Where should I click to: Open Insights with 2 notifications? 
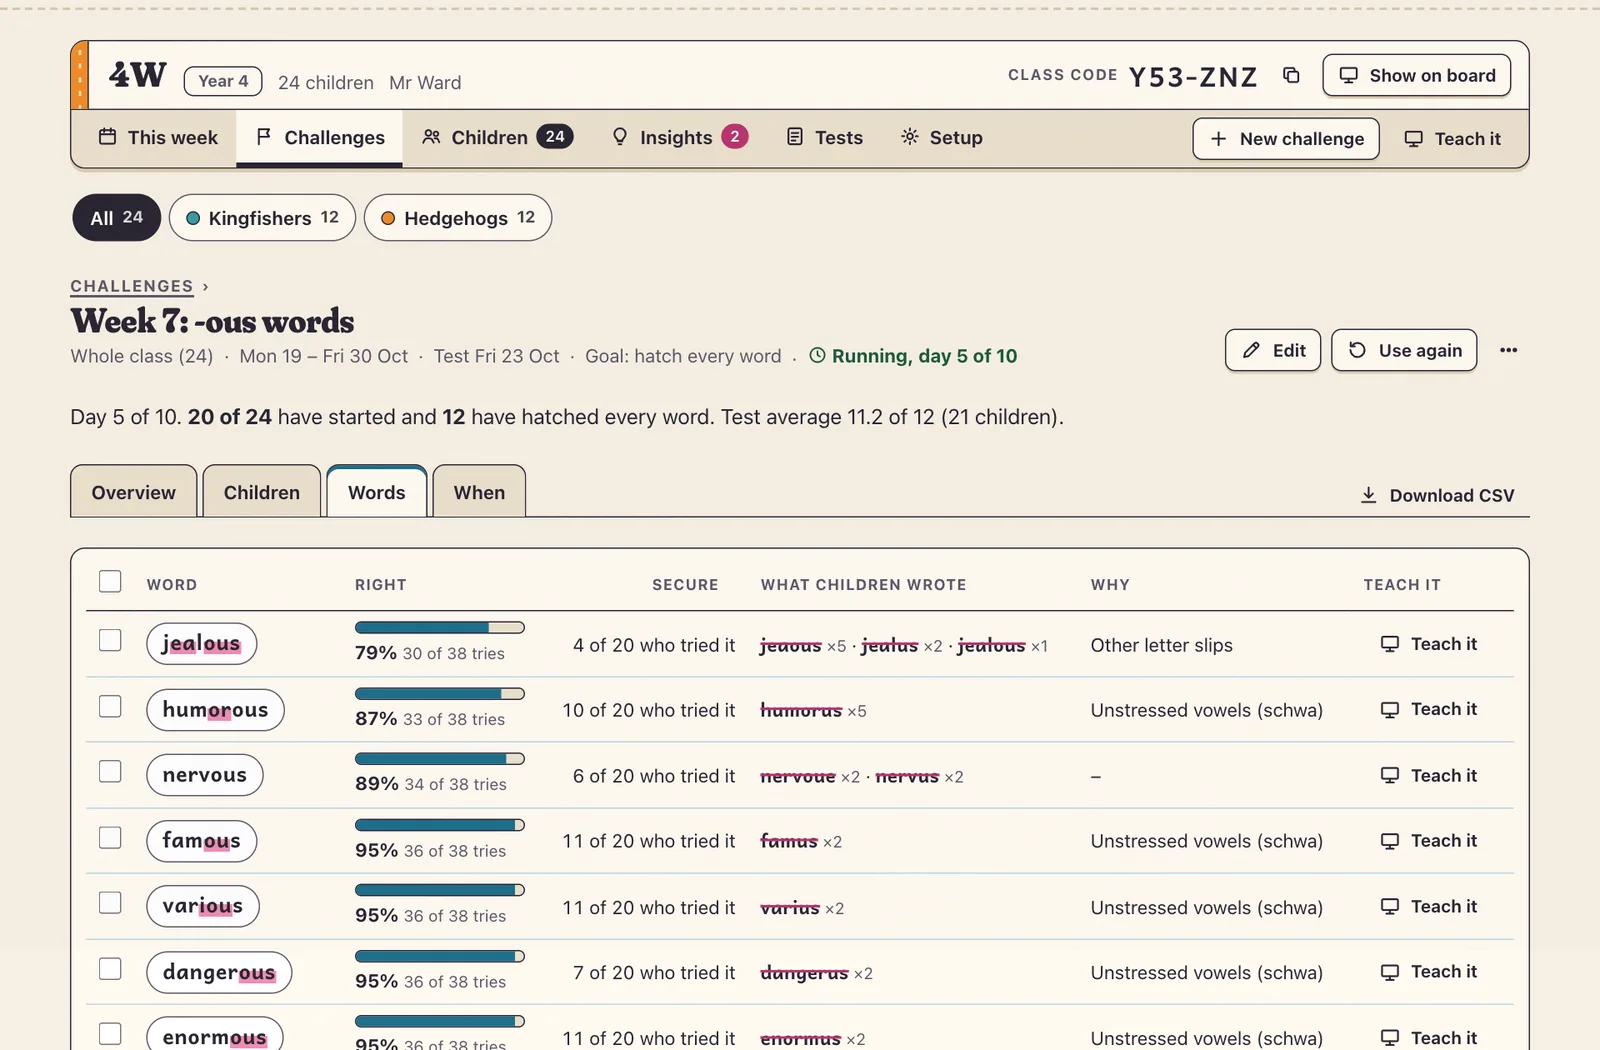pos(680,138)
